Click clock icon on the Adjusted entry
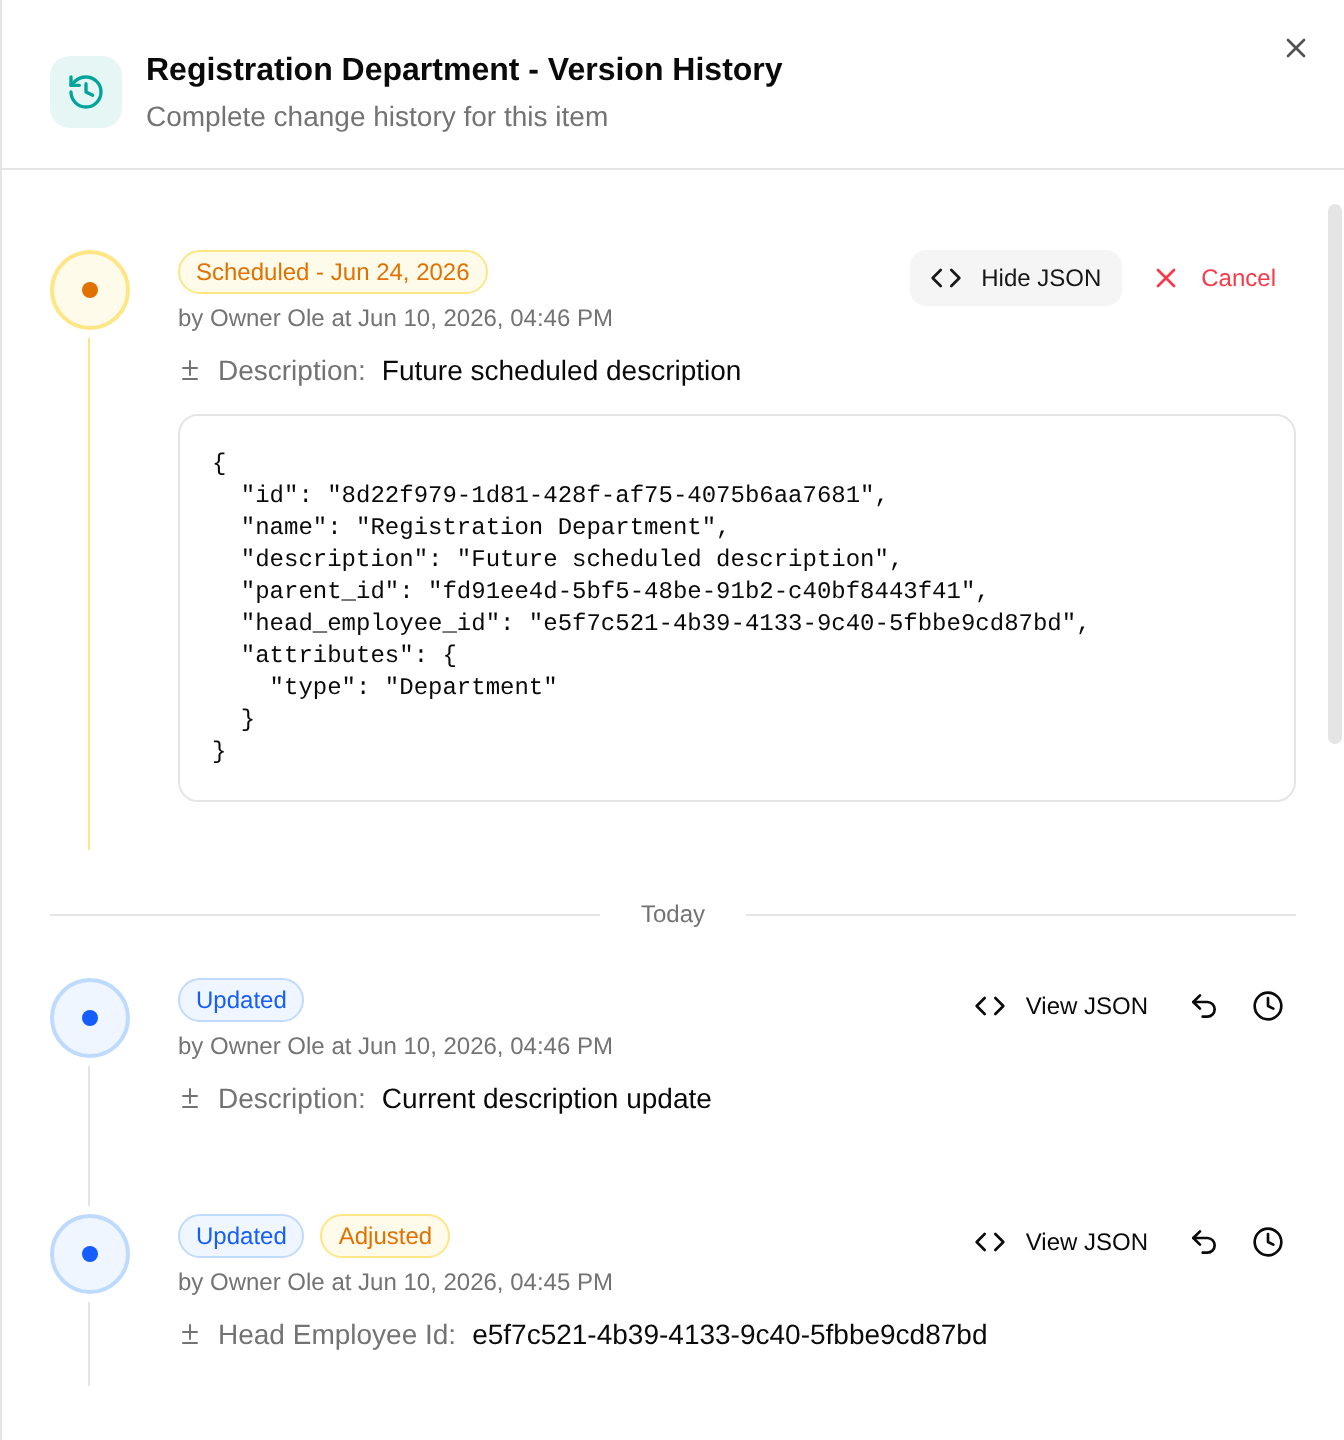The height and width of the screenshot is (1440, 1344). click(x=1268, y=1242)
